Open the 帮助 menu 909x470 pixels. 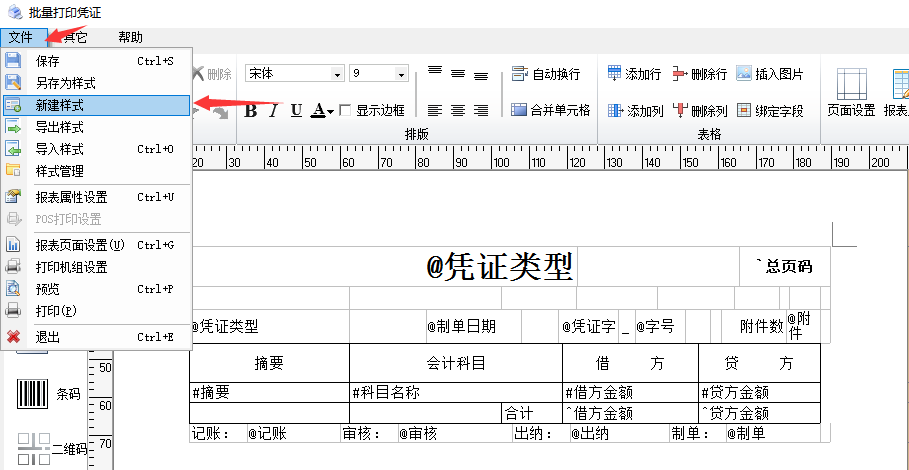(130, 37)
